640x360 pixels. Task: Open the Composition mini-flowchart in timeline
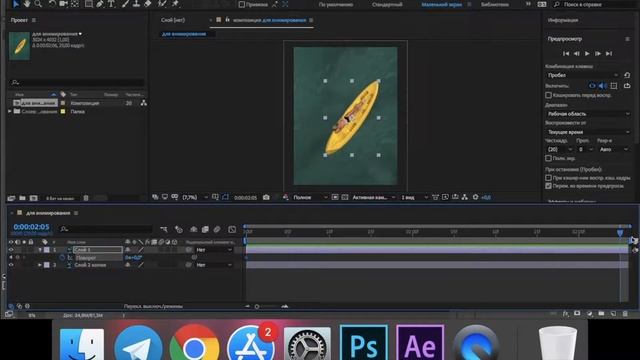pyautogui.click(x=164, y=229)
